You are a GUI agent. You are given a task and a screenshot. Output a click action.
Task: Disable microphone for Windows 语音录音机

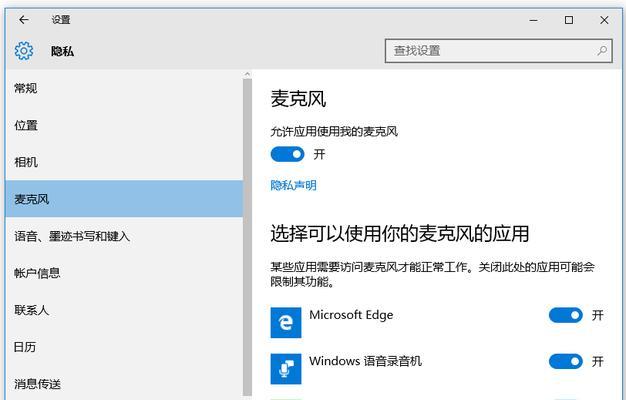tap(566, 362)
